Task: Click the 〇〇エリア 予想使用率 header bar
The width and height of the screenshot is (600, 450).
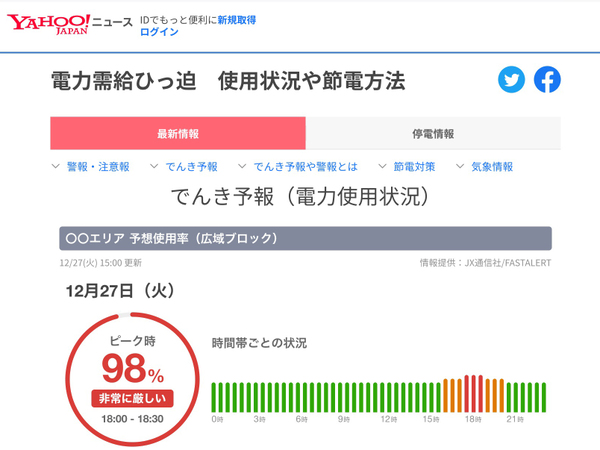Action: point(305,239)
